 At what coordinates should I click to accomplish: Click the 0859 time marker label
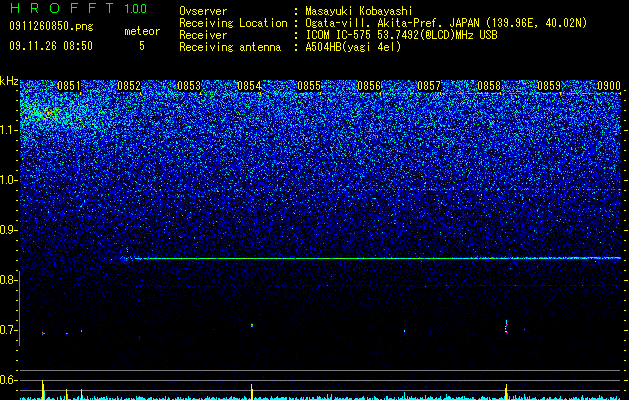point(549,86)
